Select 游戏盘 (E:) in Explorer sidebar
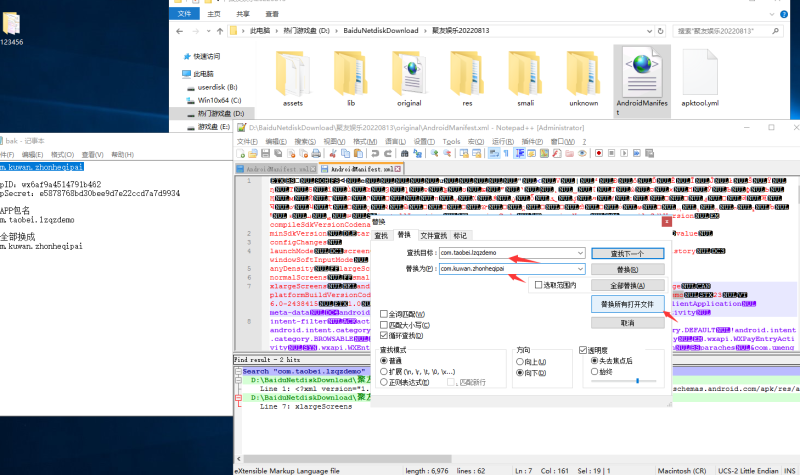 tap(214, 127)
